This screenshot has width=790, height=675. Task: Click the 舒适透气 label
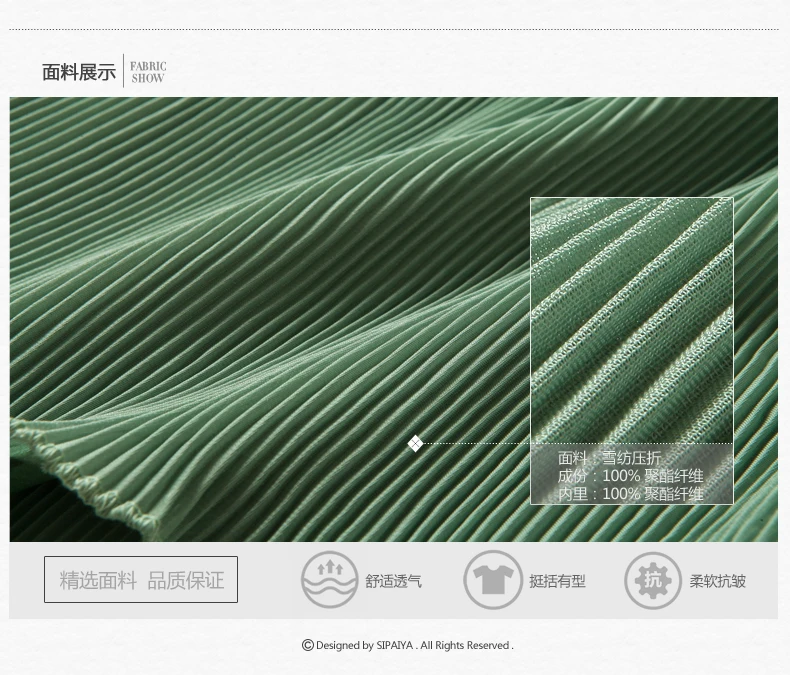393,581
